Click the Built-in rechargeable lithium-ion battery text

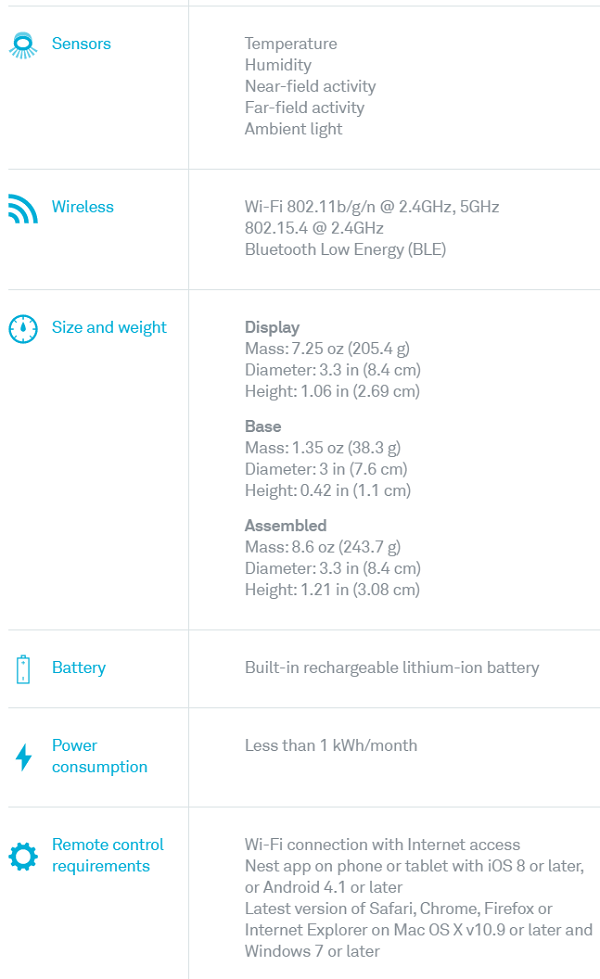(x=392, y=668)
